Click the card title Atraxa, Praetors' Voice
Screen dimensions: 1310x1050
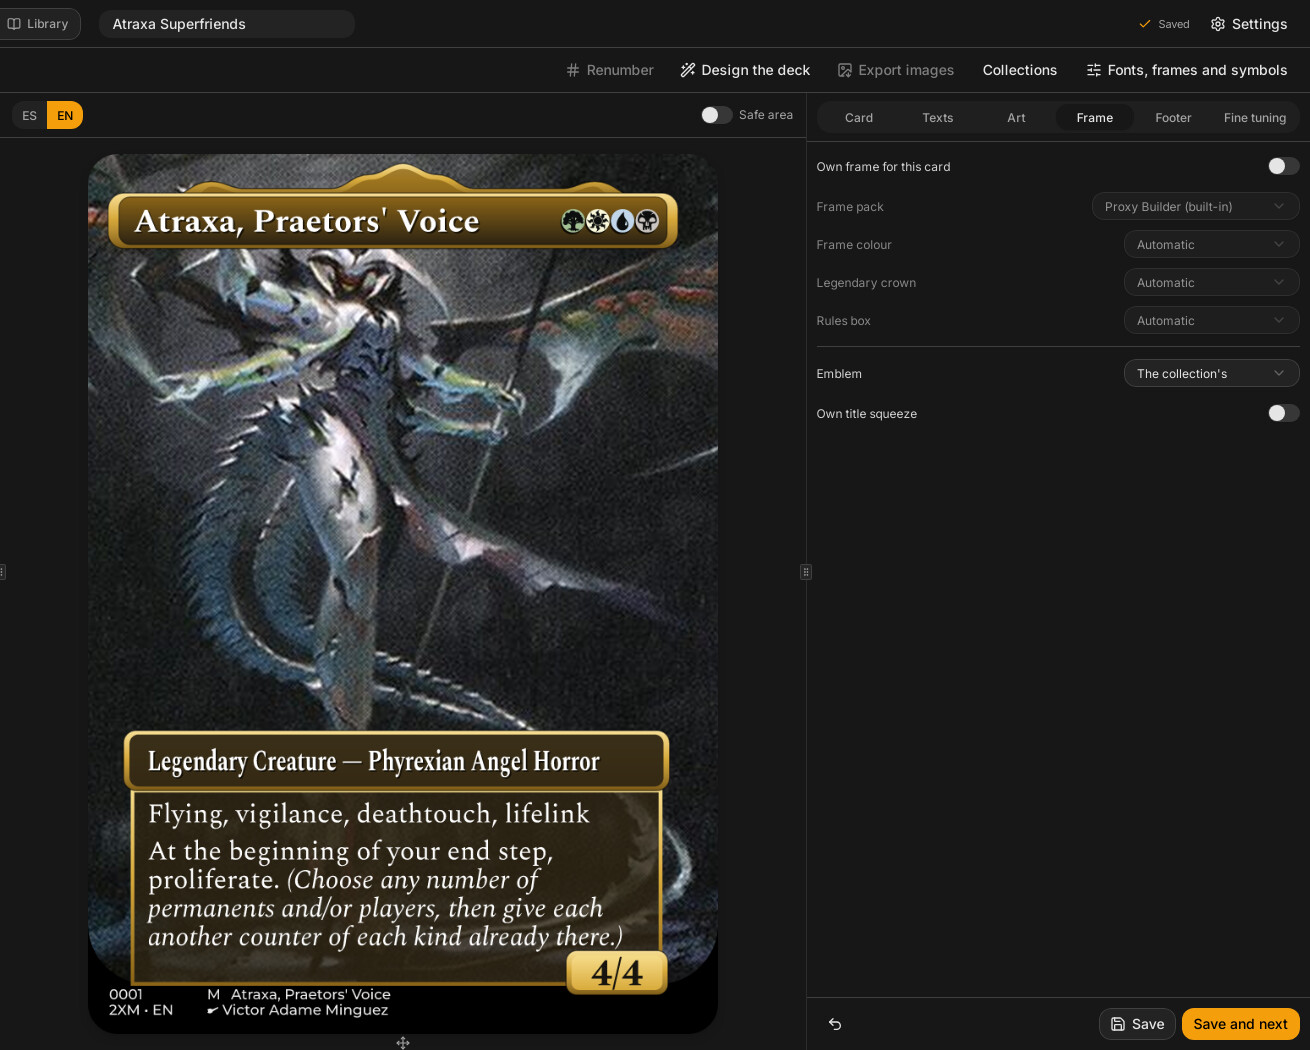point(307,221)
